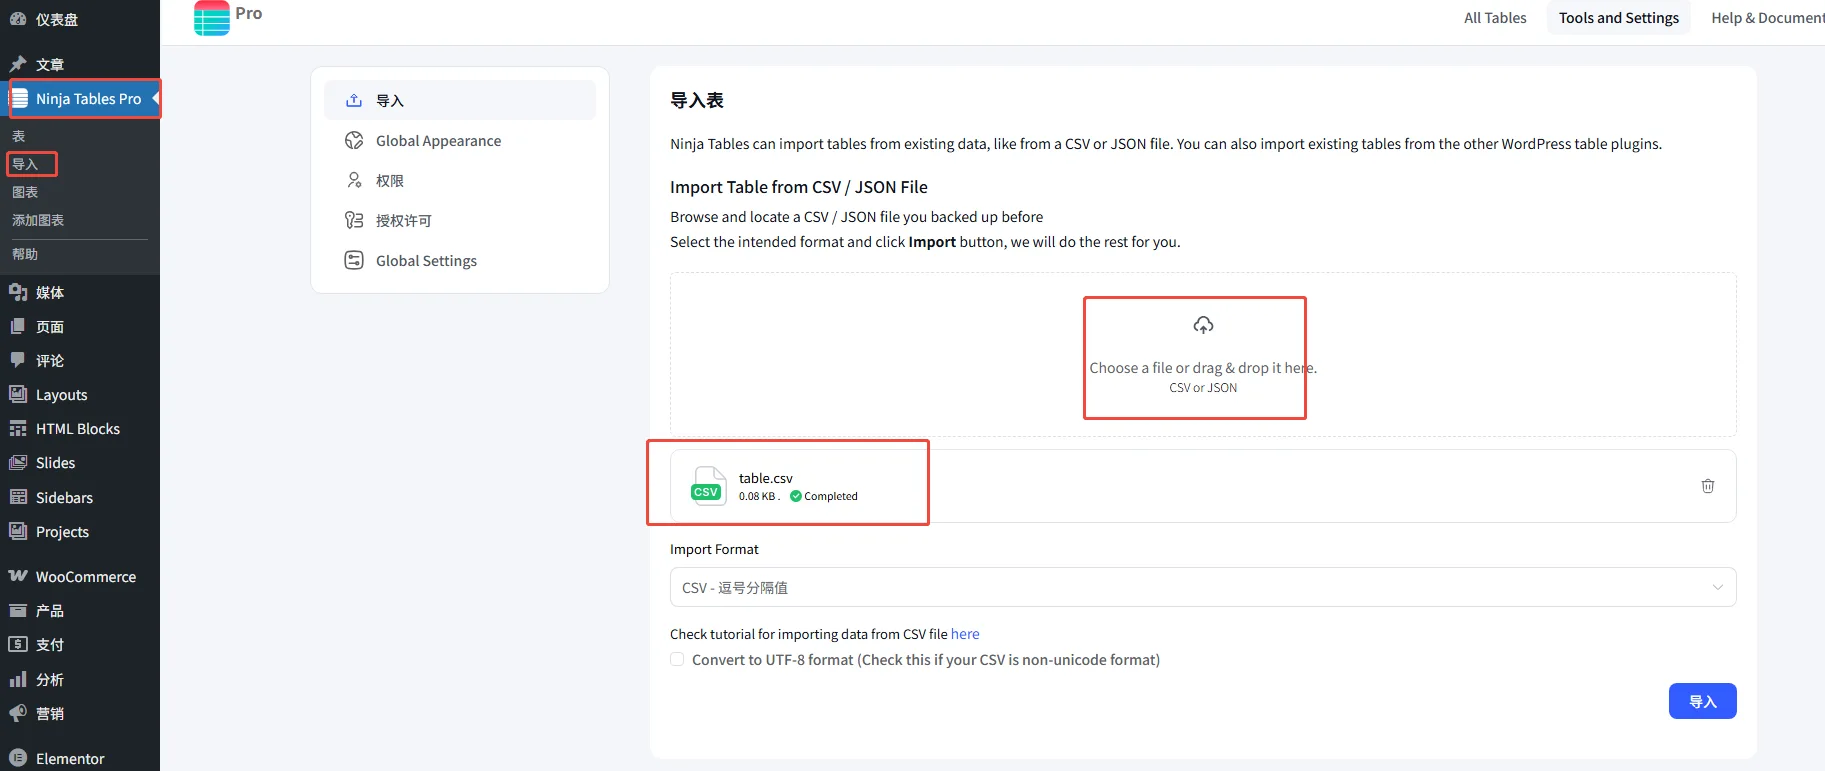Open the 授权许可 license section

point(460,220)
